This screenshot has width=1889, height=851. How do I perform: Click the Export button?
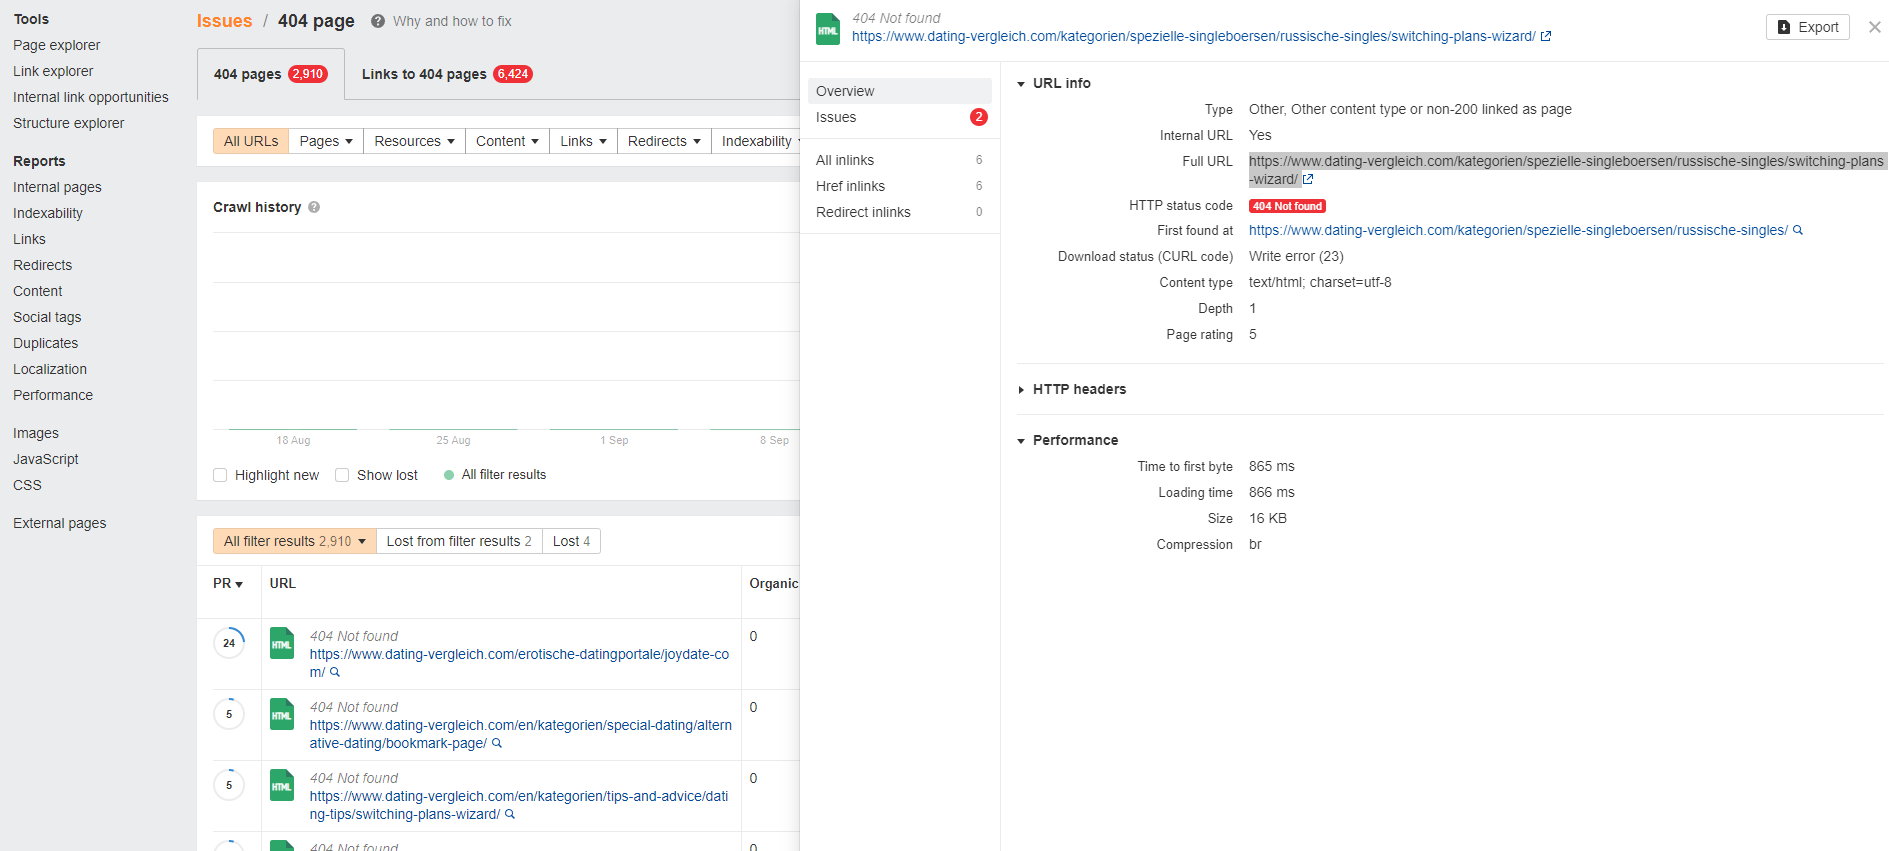tap(1808, 27)
